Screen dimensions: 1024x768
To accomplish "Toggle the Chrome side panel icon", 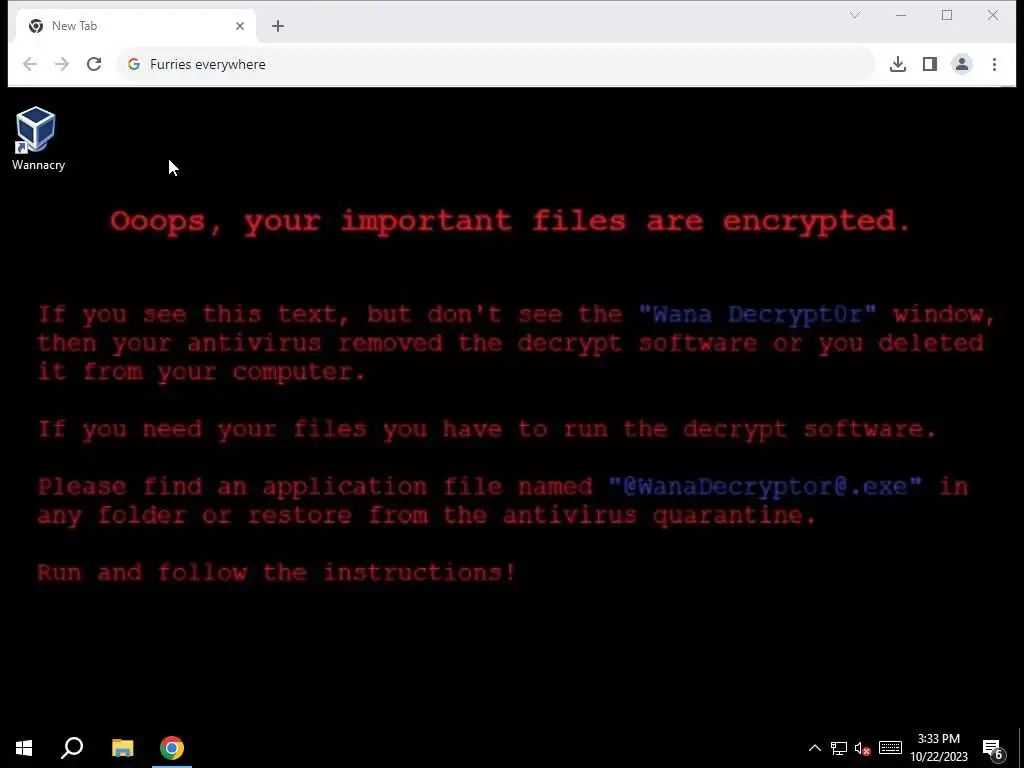I will (930, 64).
